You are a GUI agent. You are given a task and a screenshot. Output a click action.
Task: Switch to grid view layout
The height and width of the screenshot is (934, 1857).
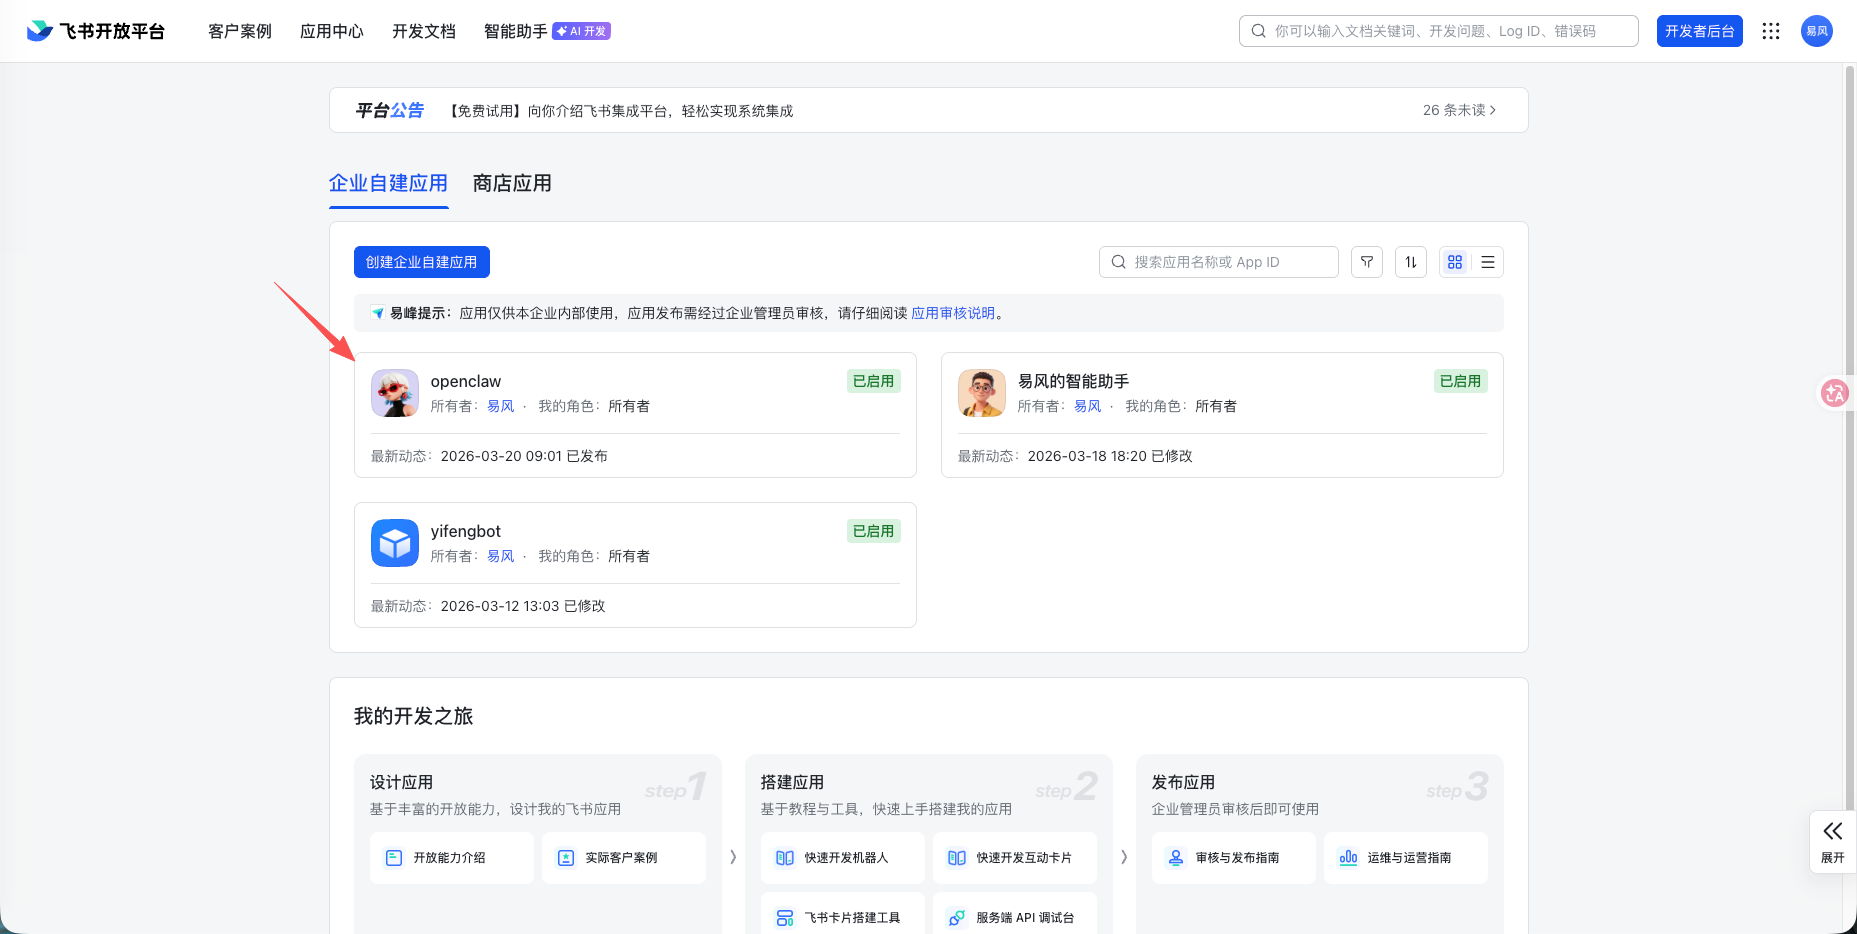point(1454,262)
